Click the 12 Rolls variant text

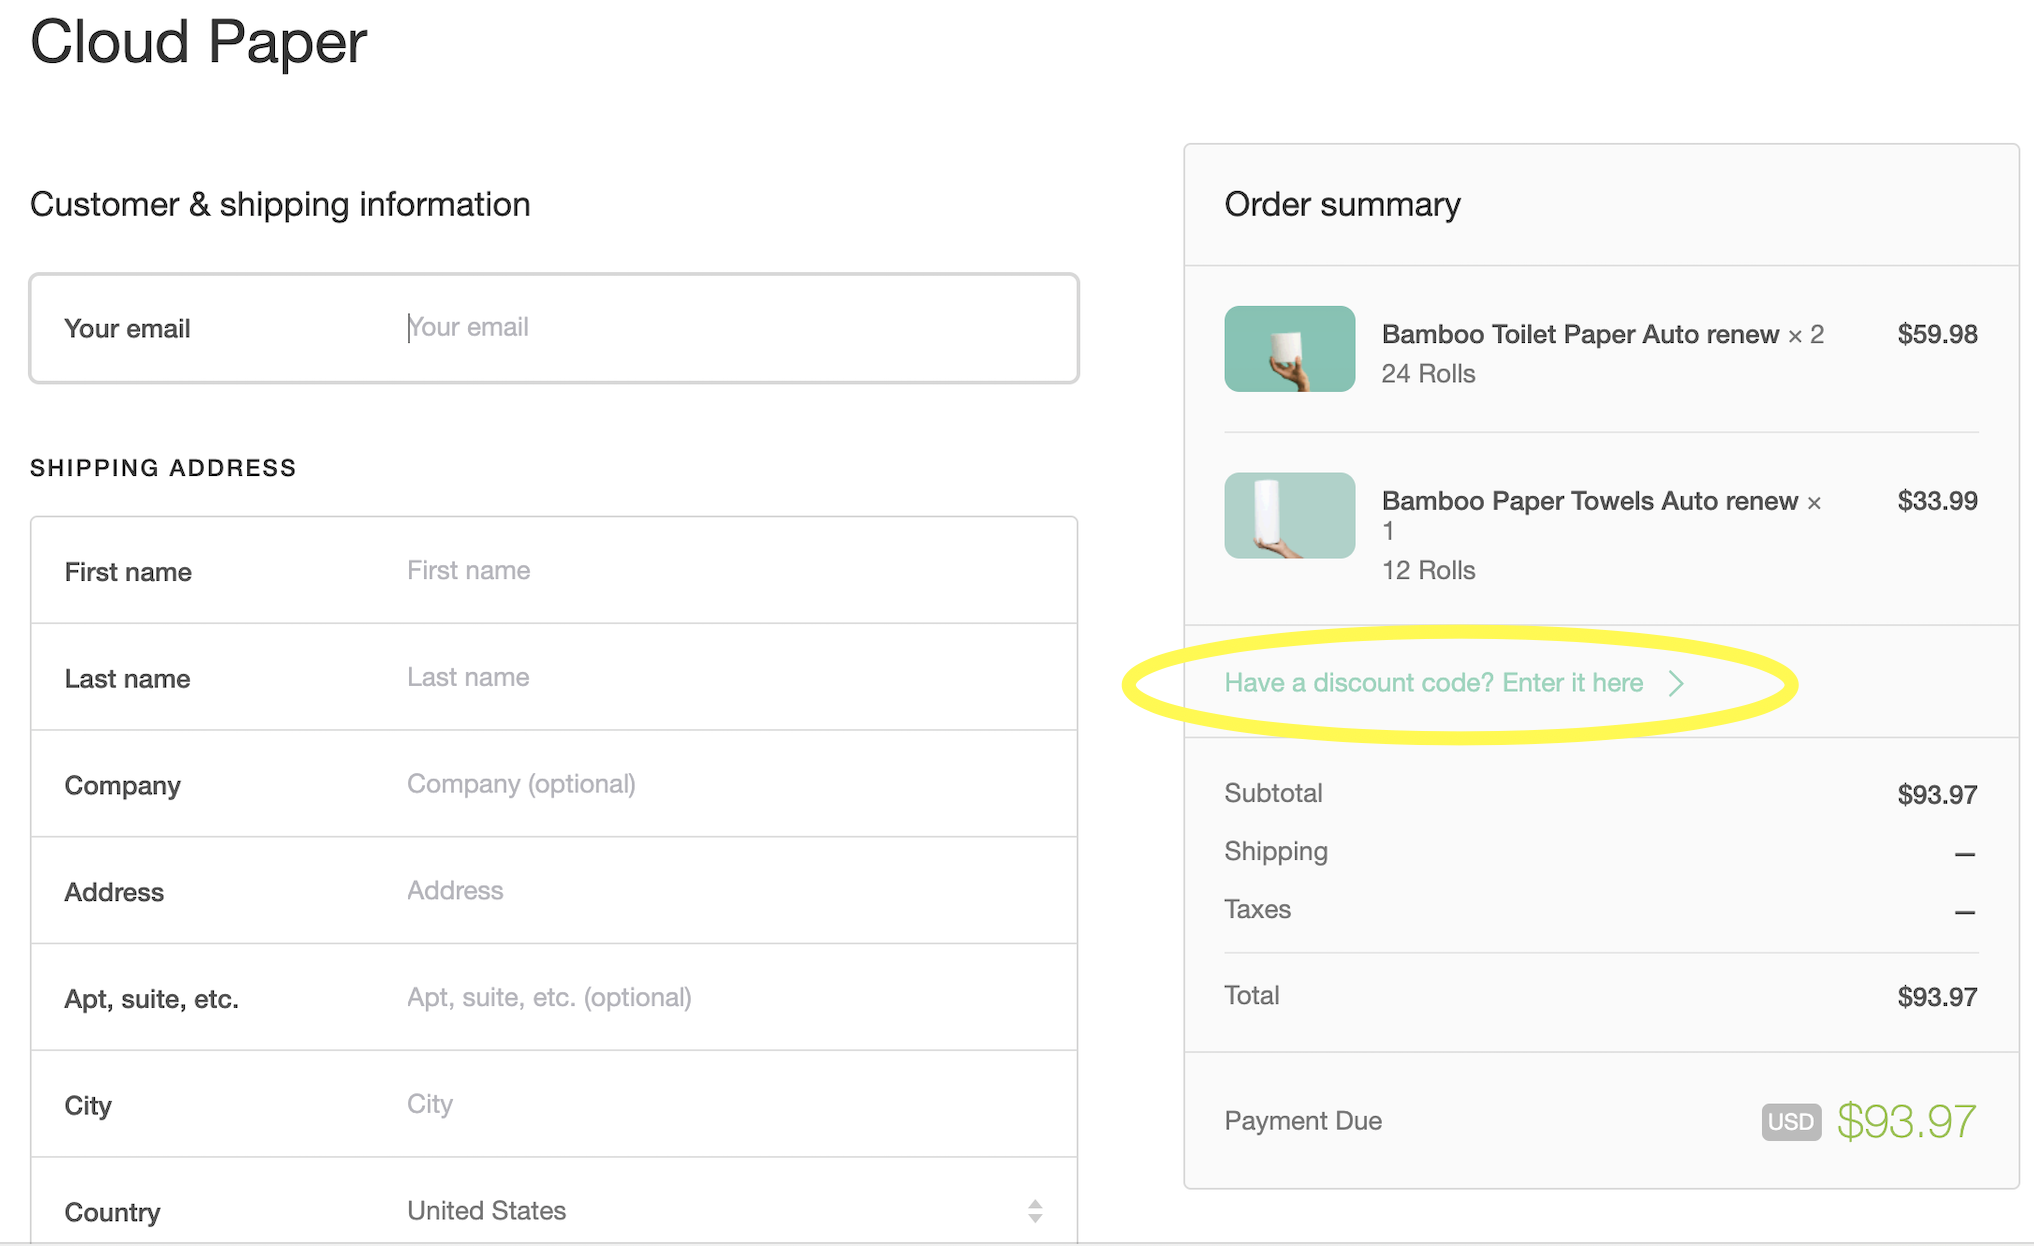click(1428, 571)
